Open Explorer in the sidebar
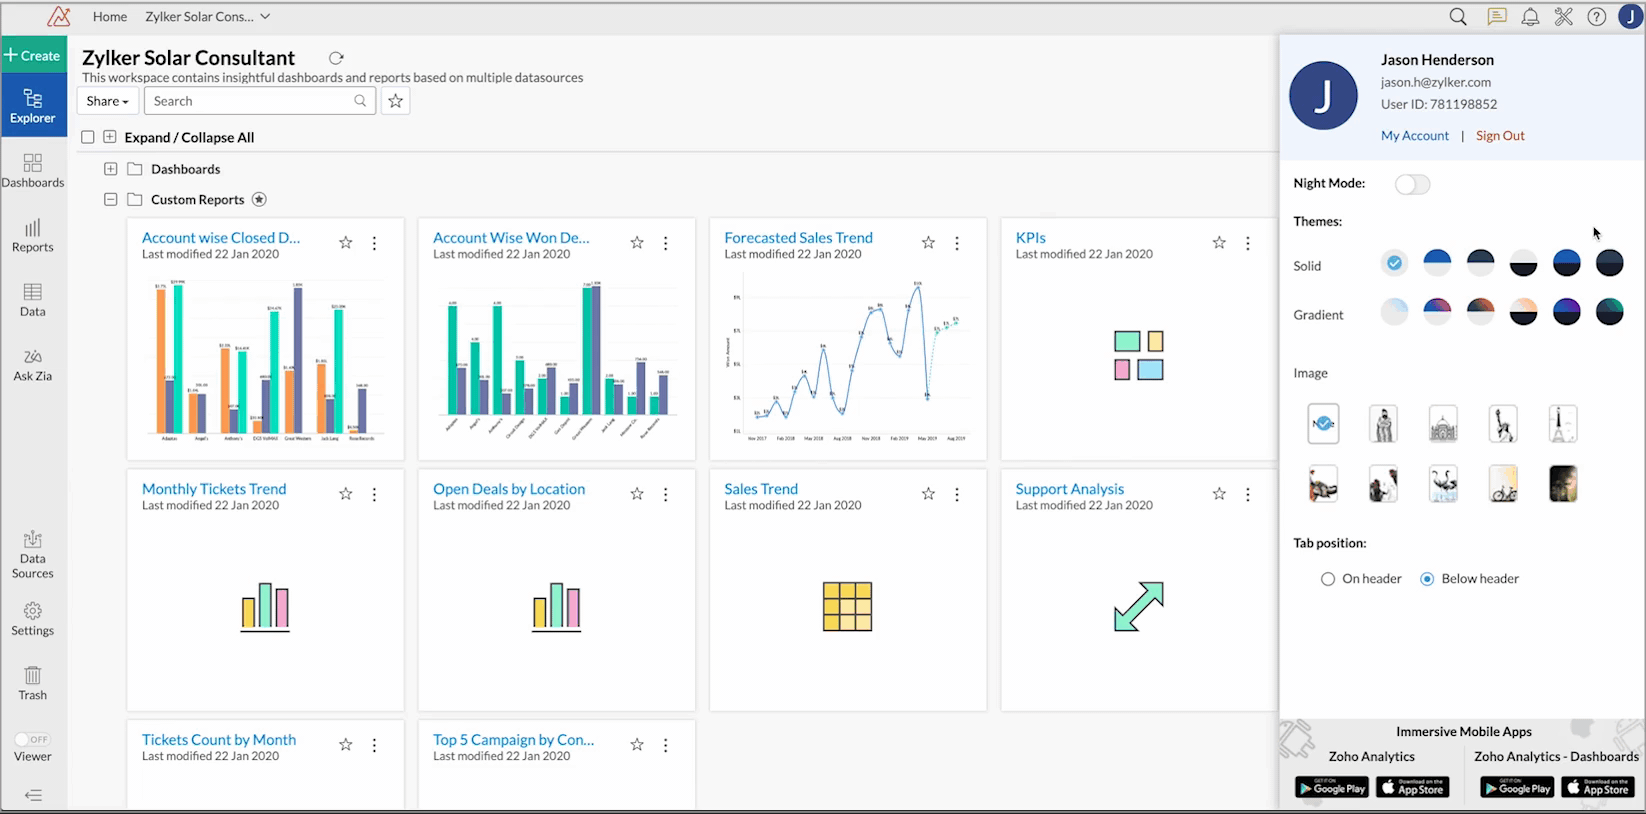Viewport: 1646px width, 814px height. pos(33,106)
